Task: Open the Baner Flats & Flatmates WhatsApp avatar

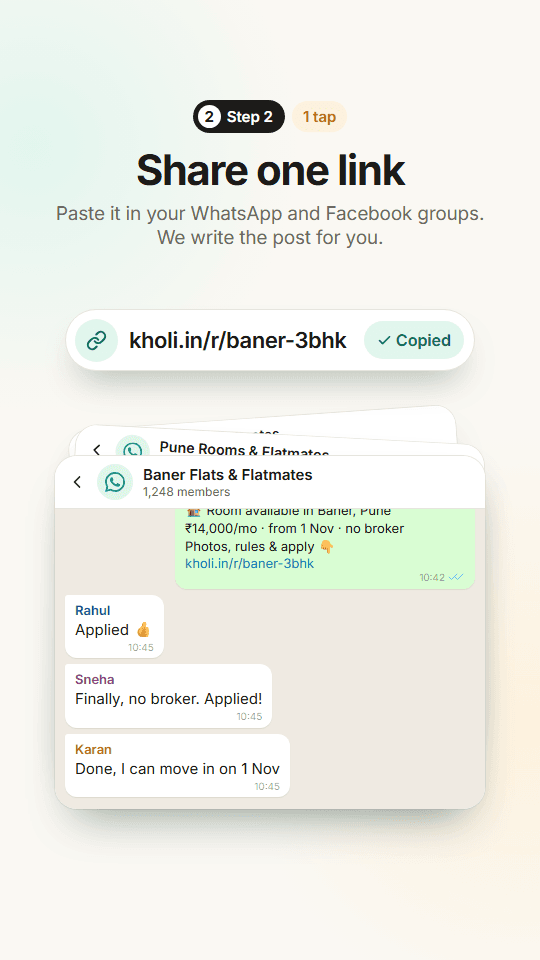Action: click(x=114, y=482)
